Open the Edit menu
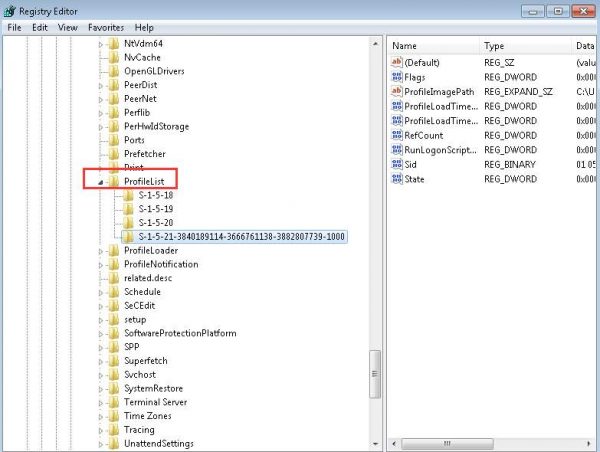This screenshot has height=452, width=600. point(40,27)
